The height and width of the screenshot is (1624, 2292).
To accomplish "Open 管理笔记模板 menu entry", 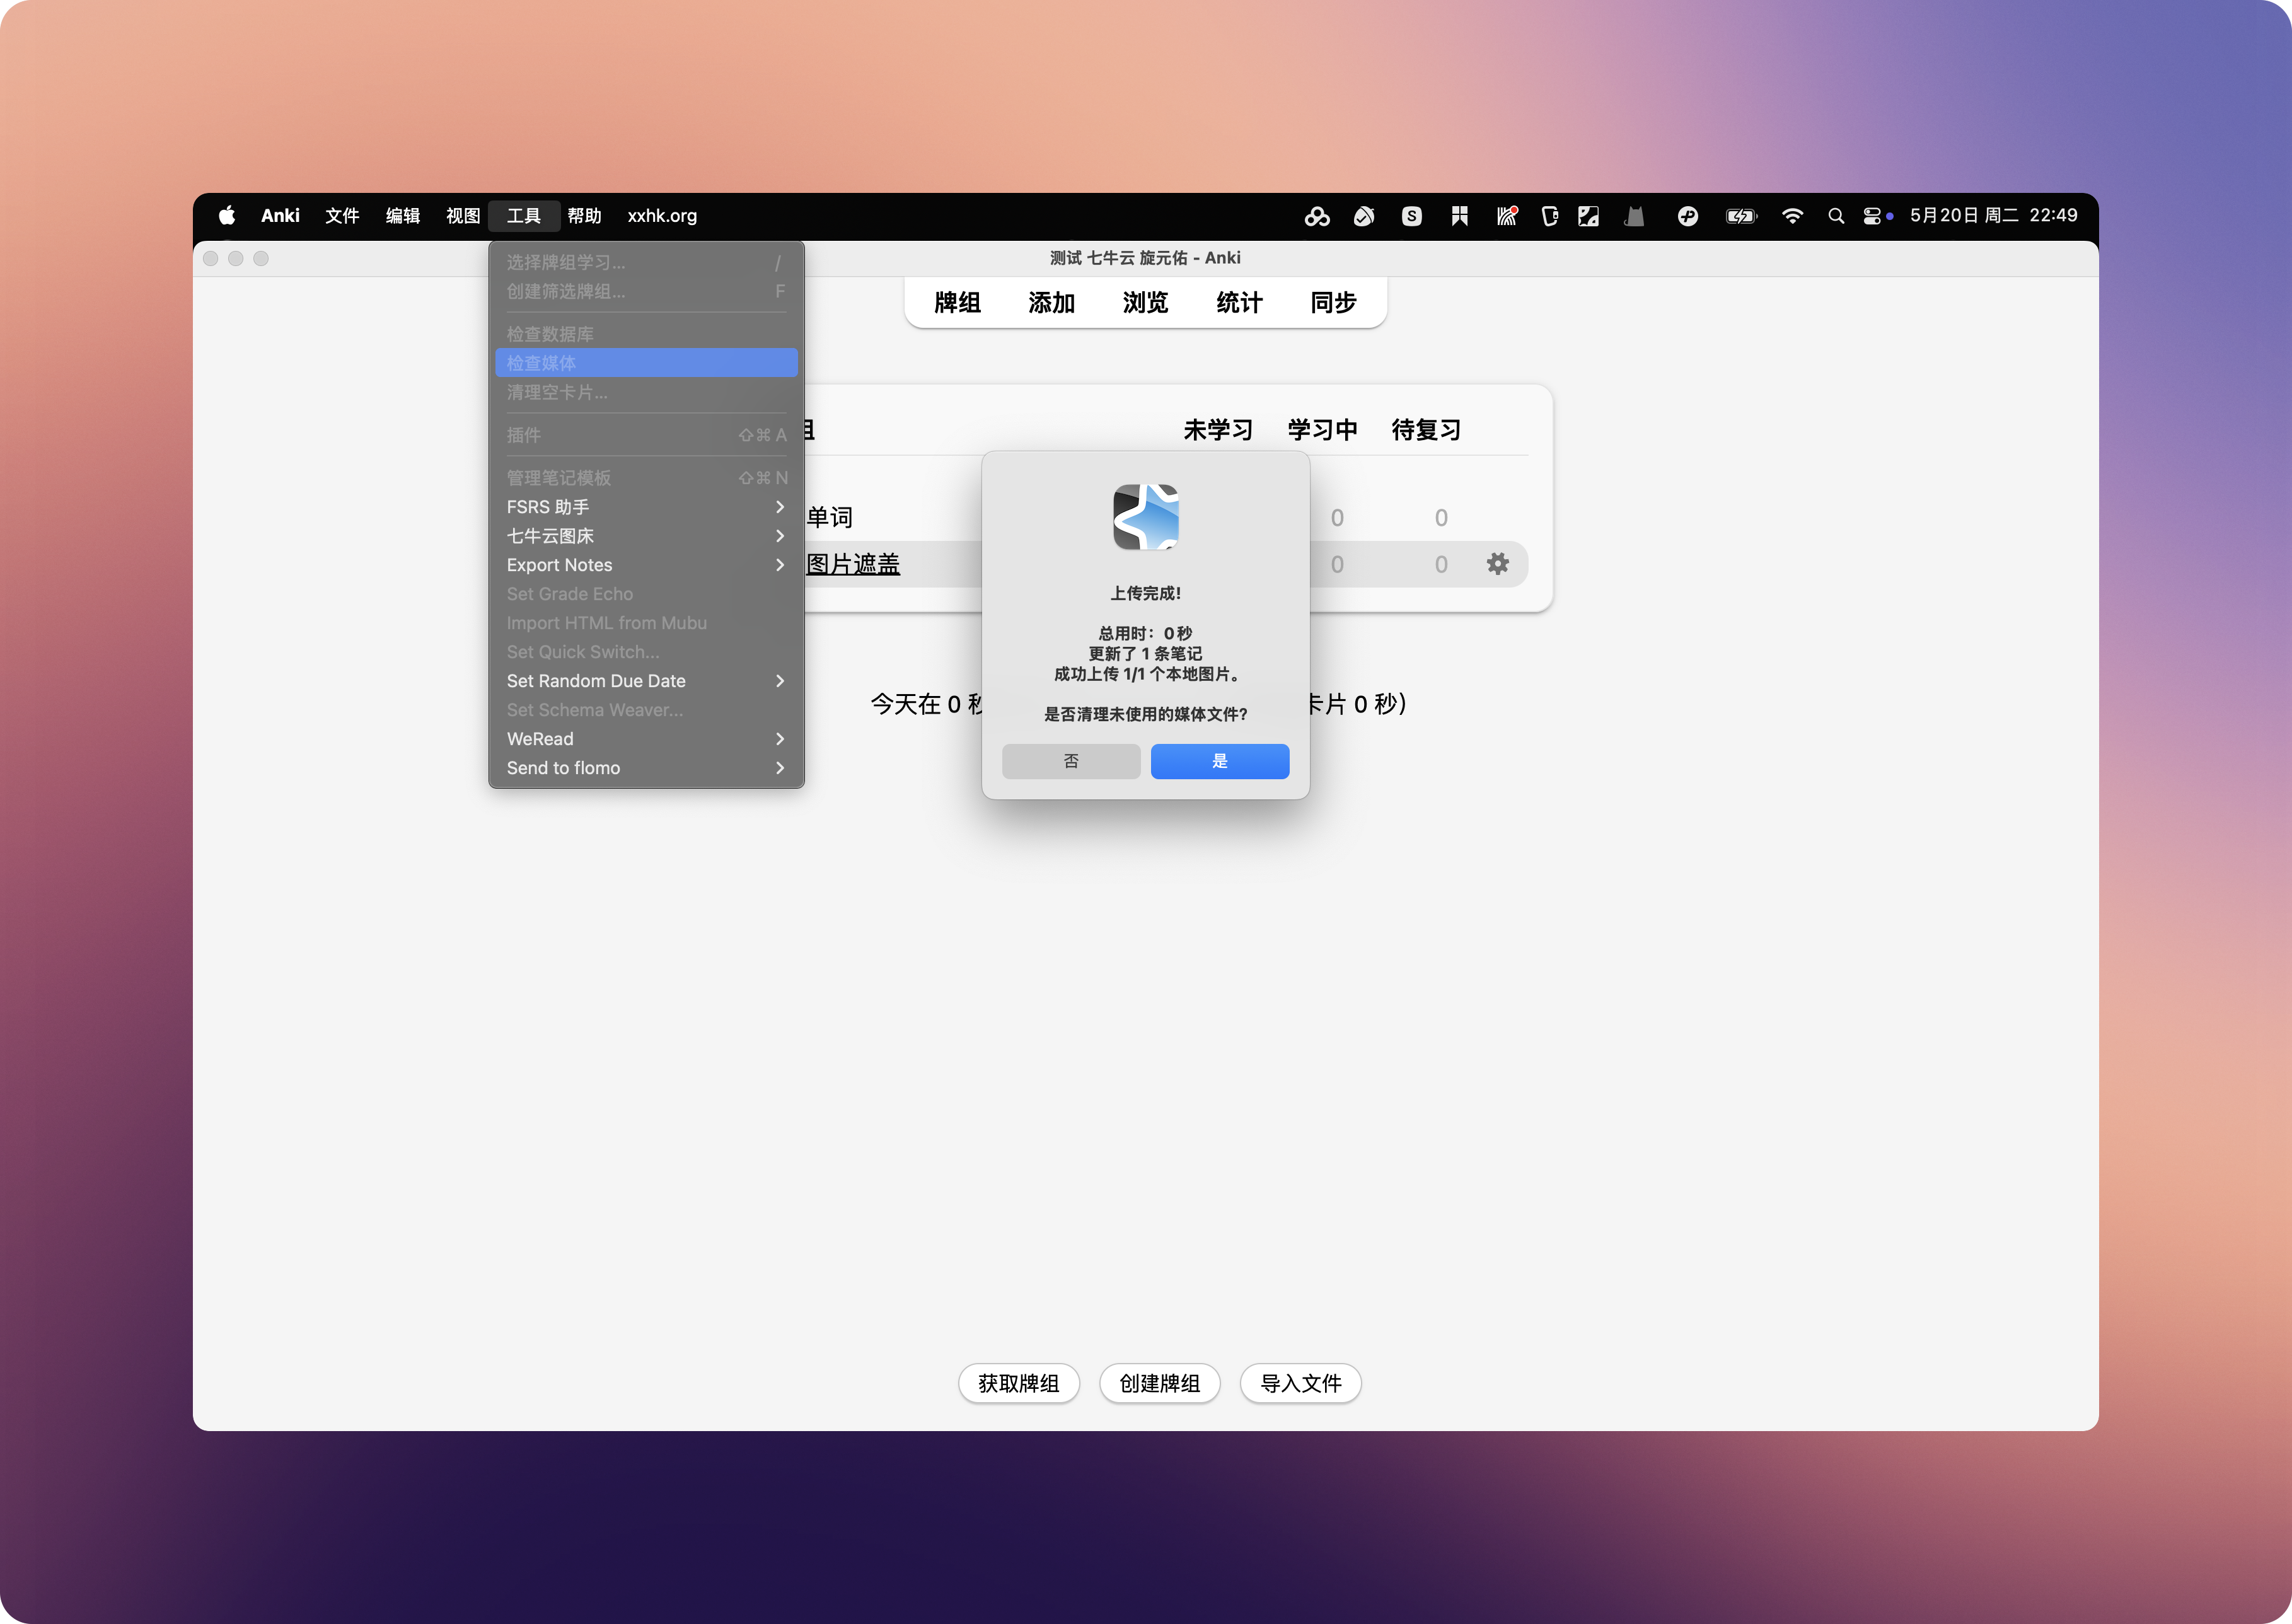I will (646, 478).
